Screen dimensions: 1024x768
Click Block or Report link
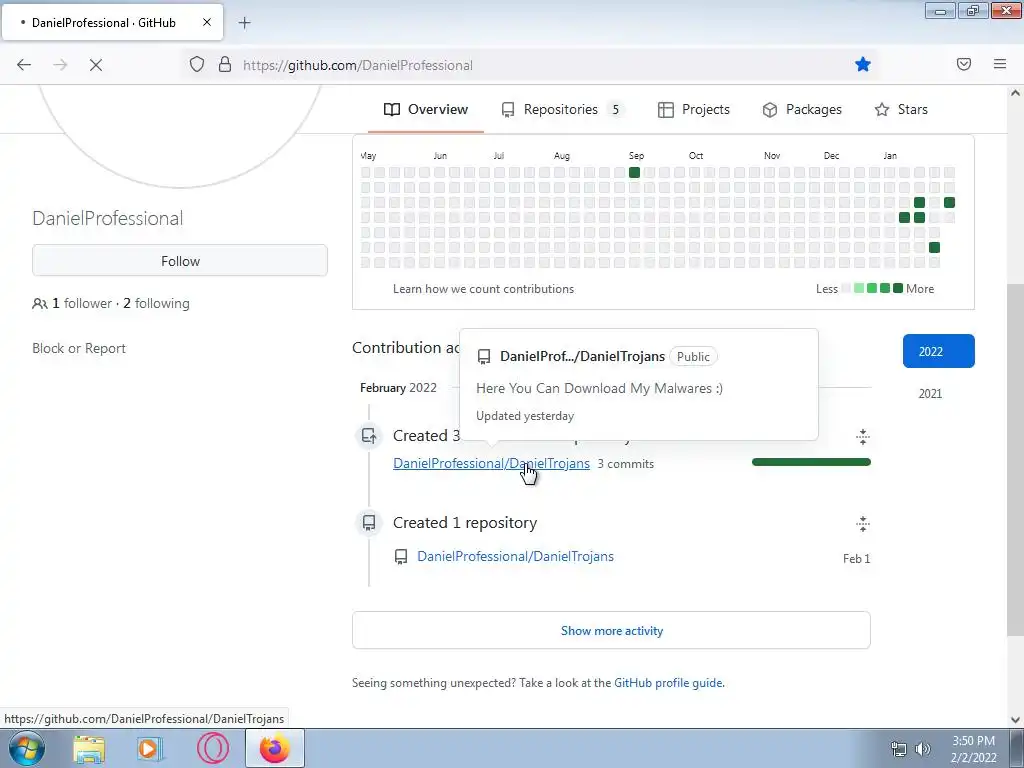[79, 348]
